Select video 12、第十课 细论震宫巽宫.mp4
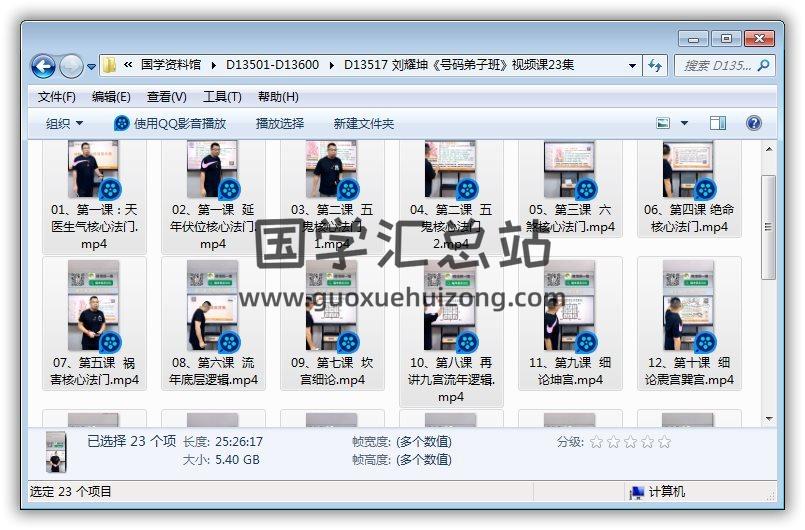Viewport: 805px width, 530px height. point(689,324)
